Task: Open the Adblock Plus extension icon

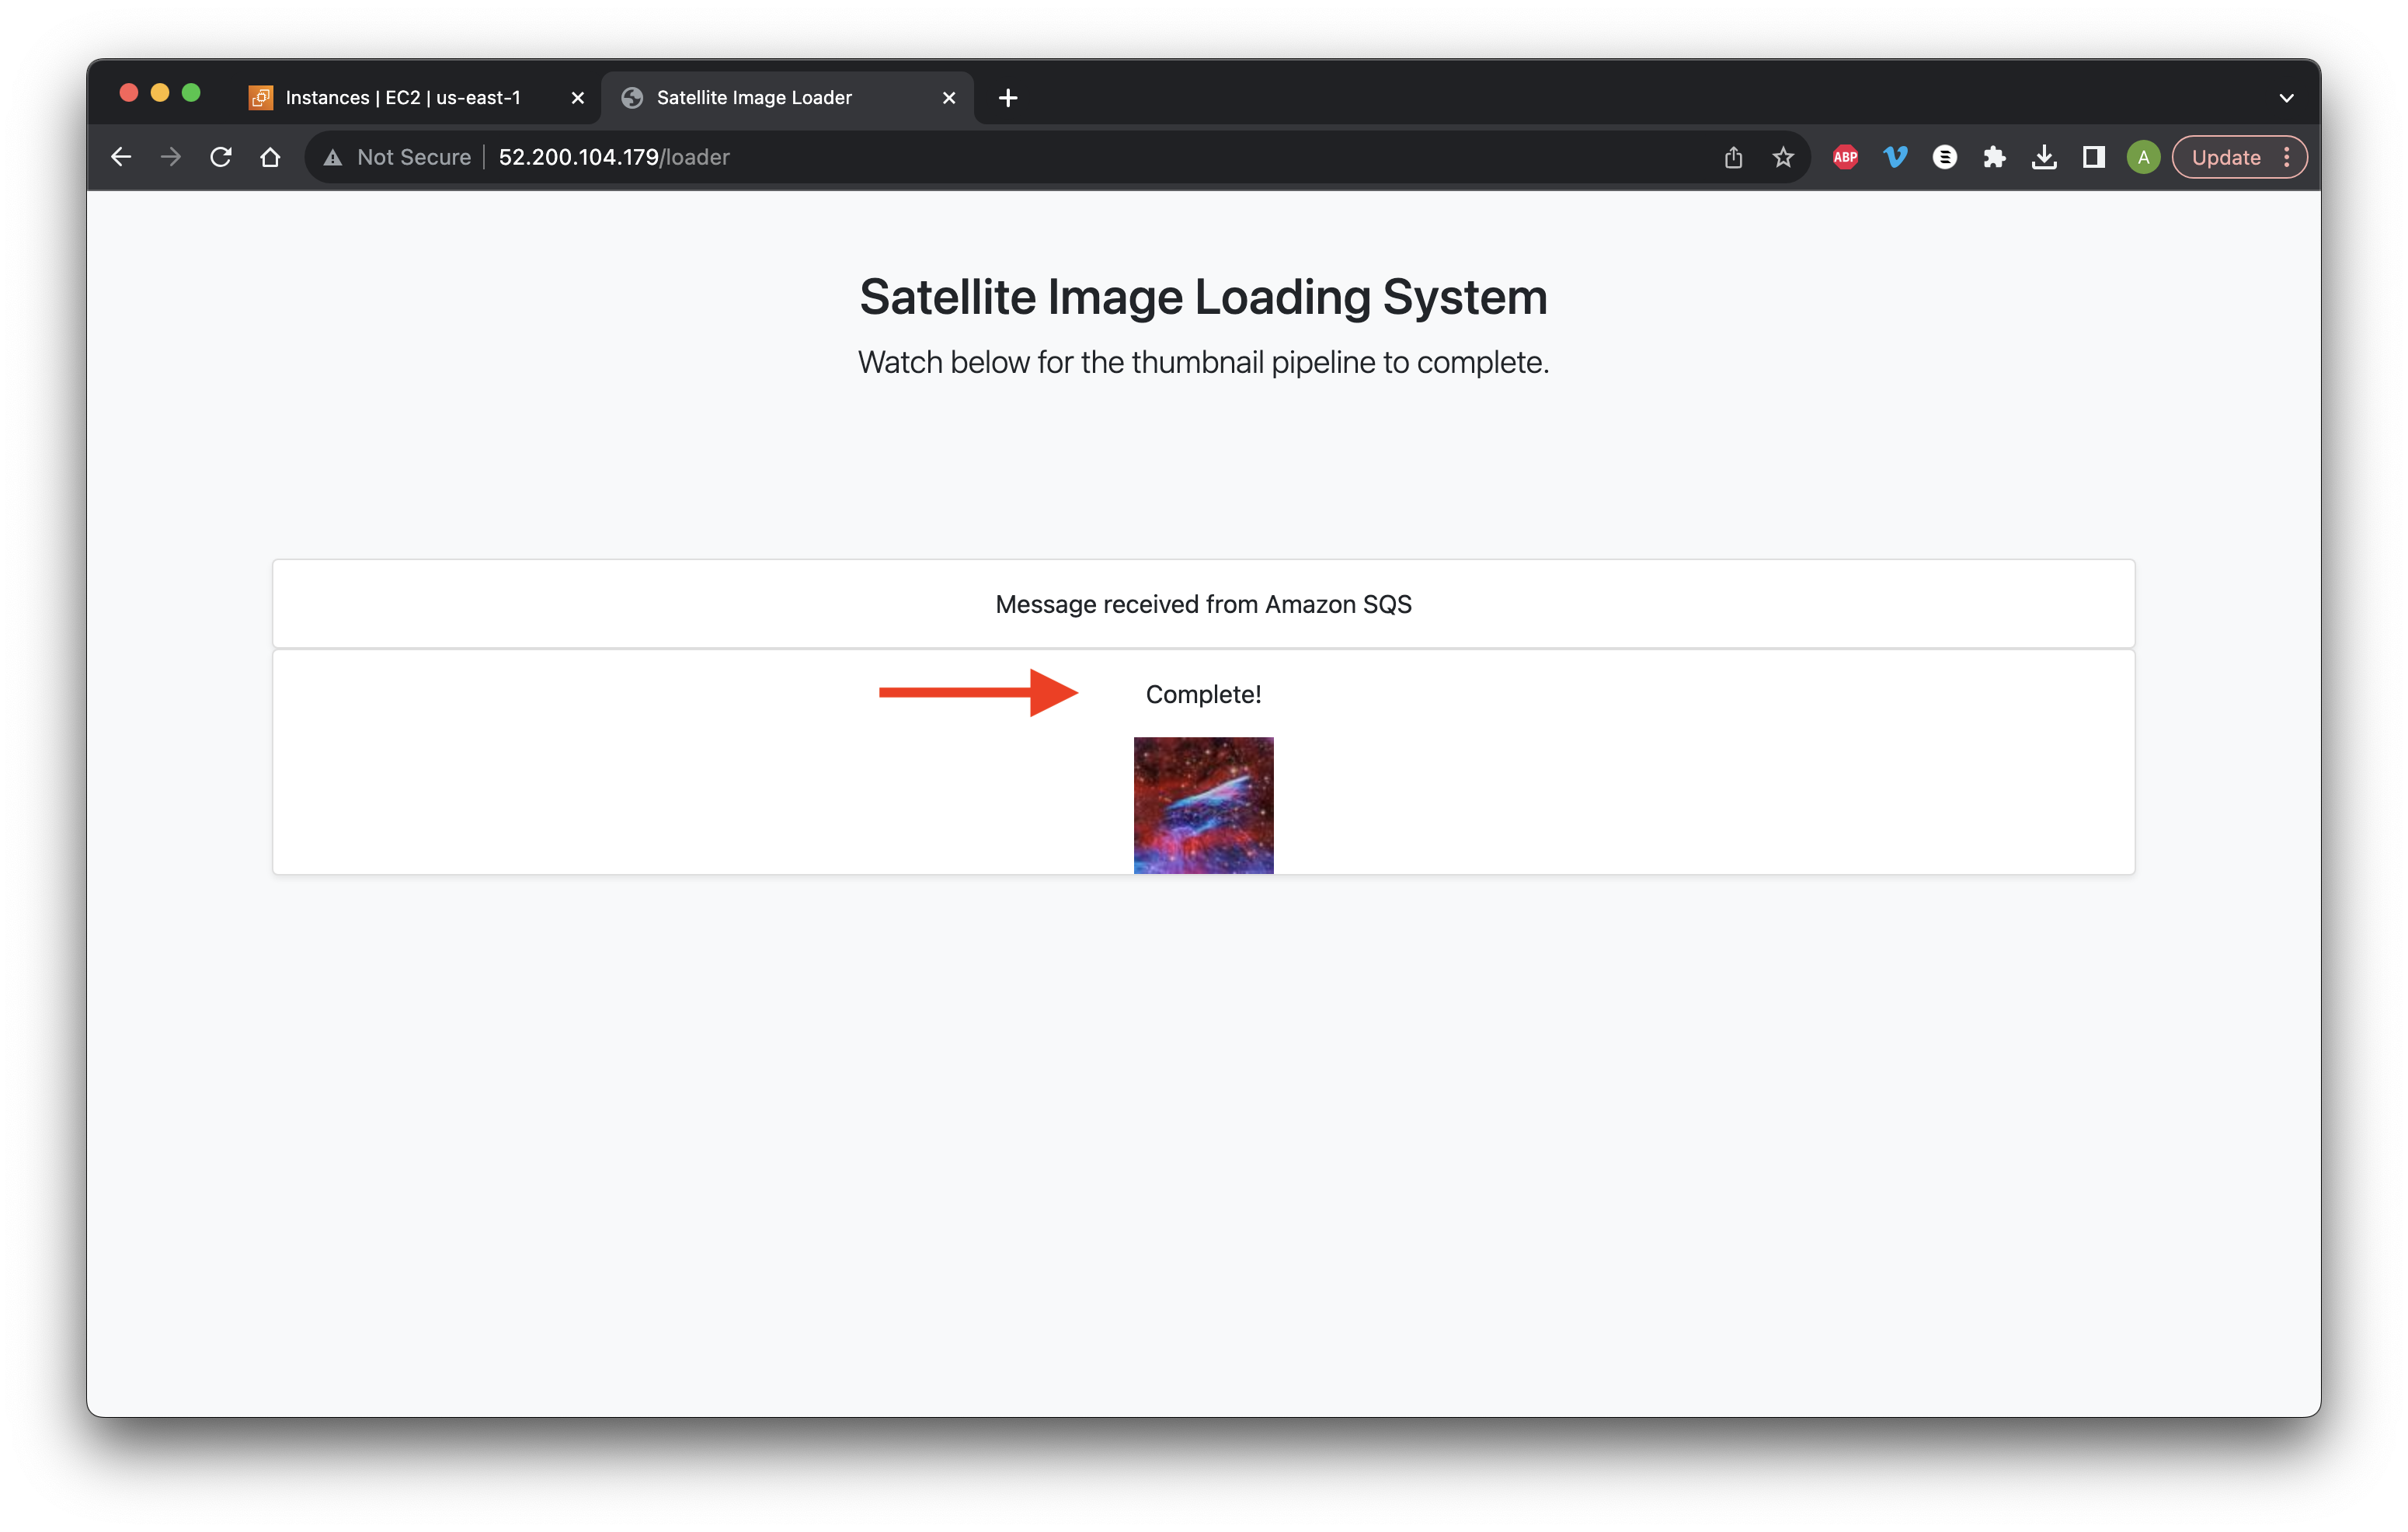Action: [1845, 157]
